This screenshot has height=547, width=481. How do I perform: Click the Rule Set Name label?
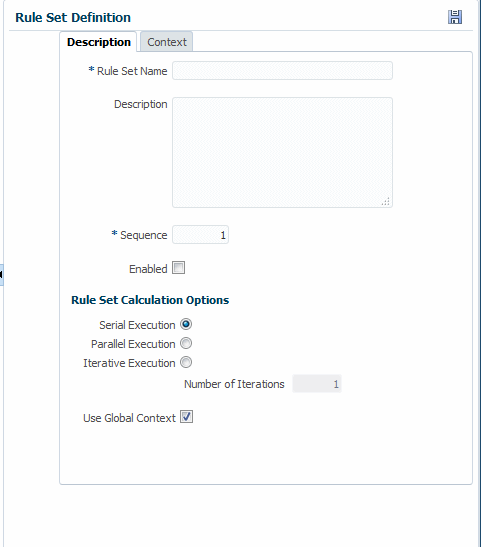(x=132, y=71)
